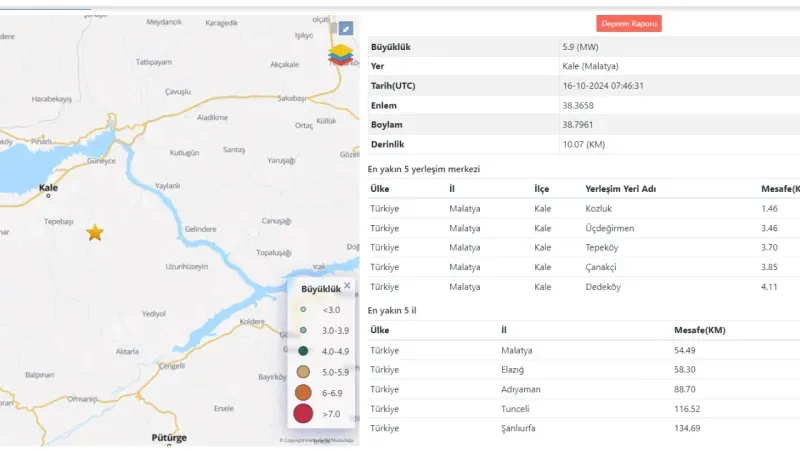Click the Kale town label on map

coord(46,188)
